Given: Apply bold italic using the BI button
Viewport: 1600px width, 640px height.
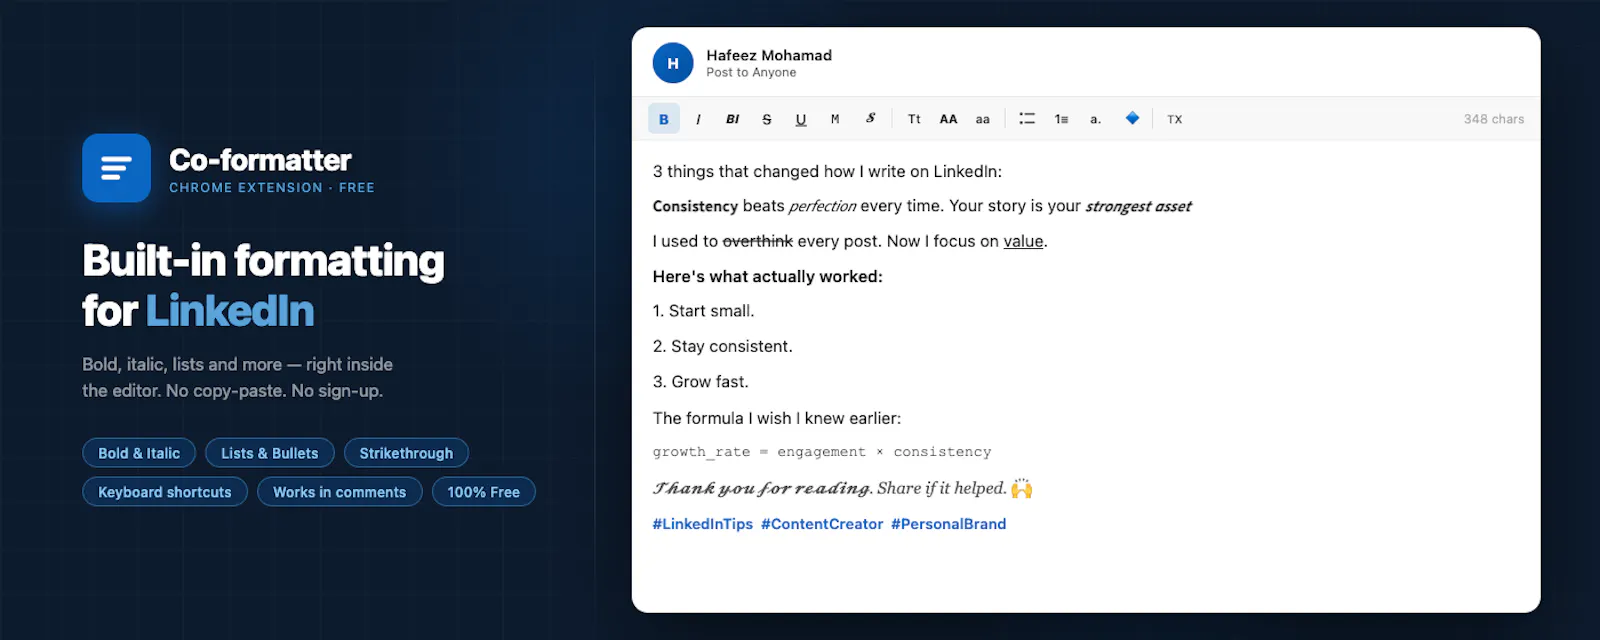Looking at the screenshot, I should point(732,119).
